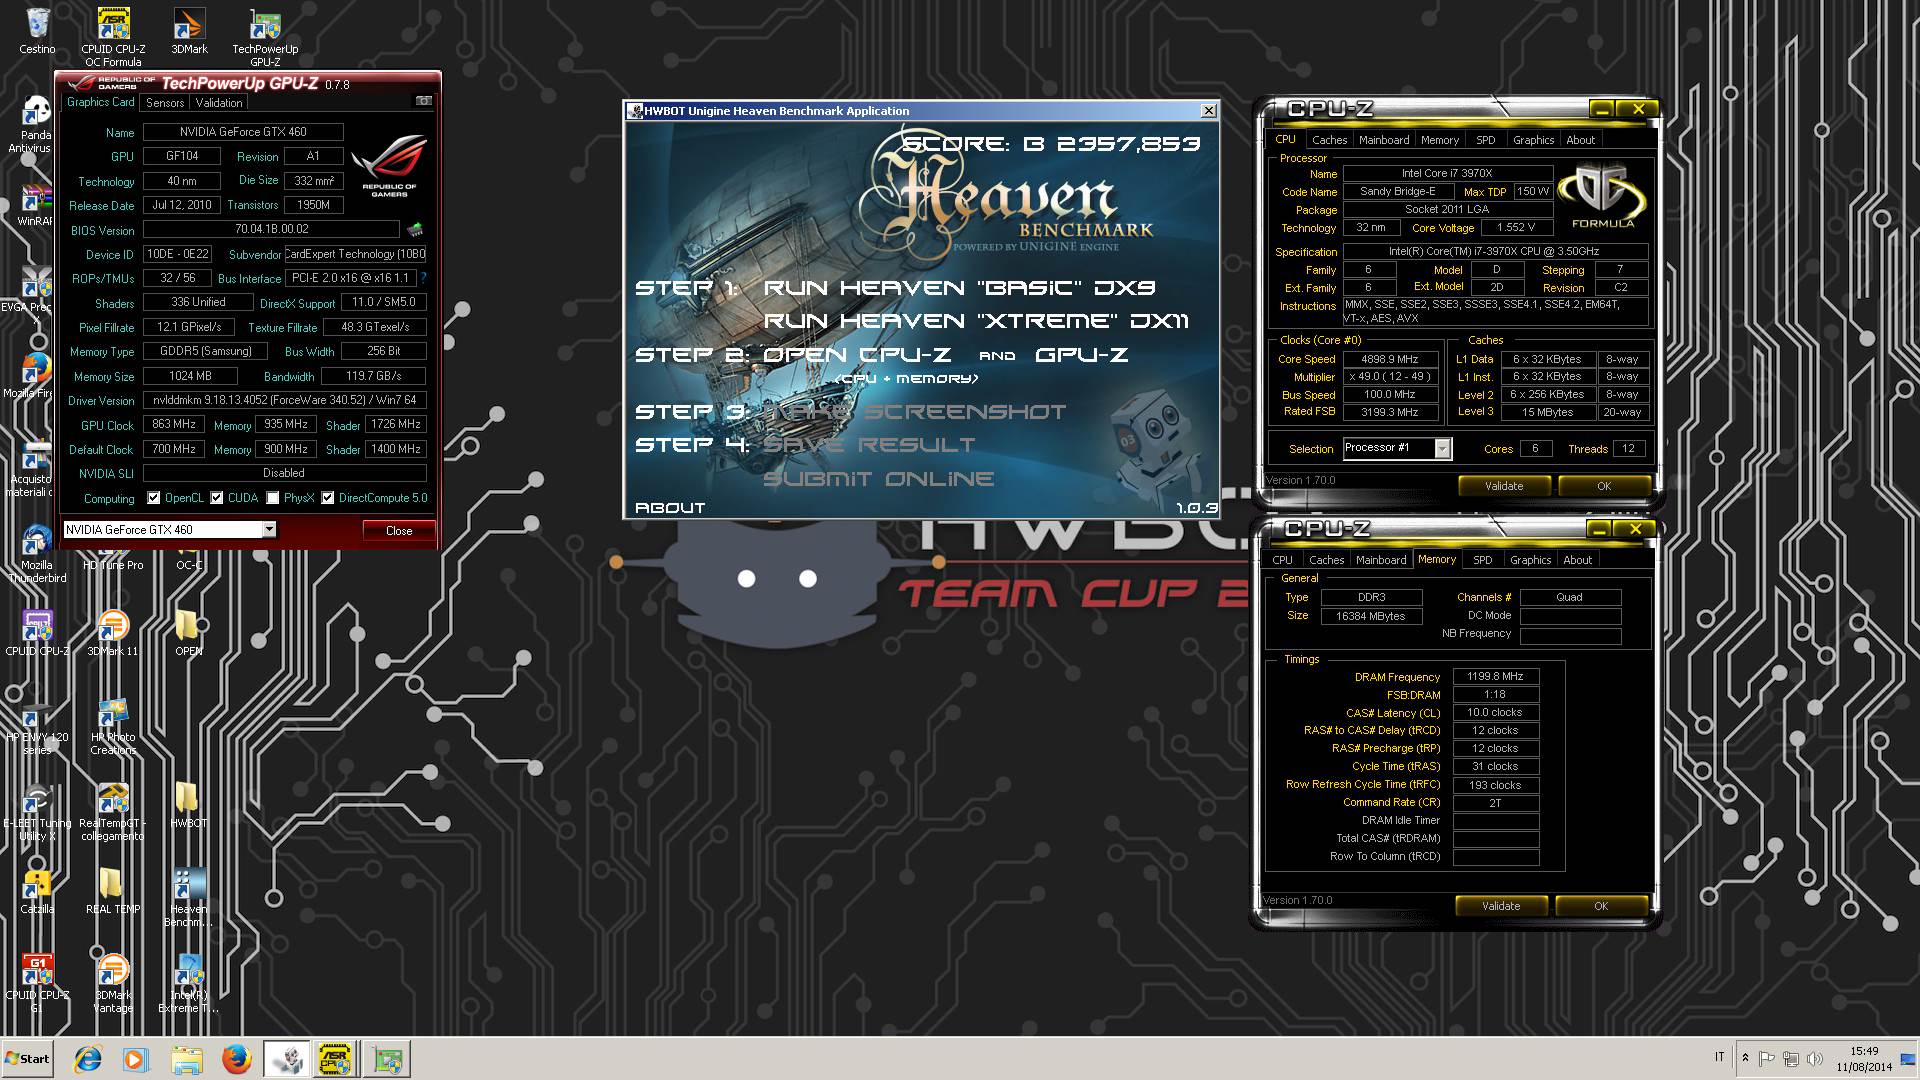Click Submit Online in HWBOT Heaven app

[878, 479]
